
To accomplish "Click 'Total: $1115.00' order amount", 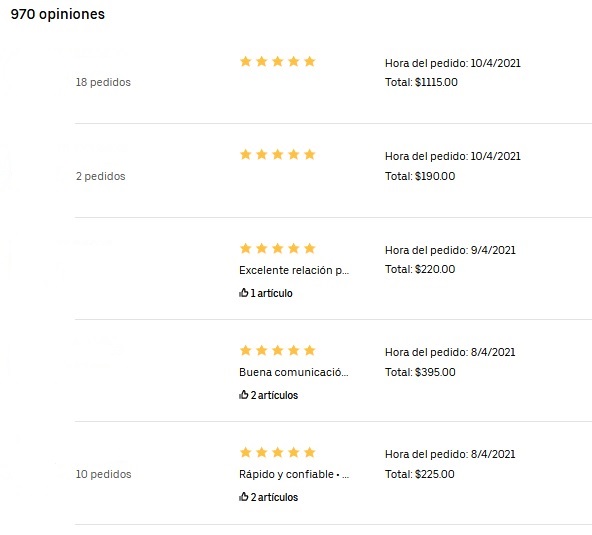I will [x=421, y=82].
